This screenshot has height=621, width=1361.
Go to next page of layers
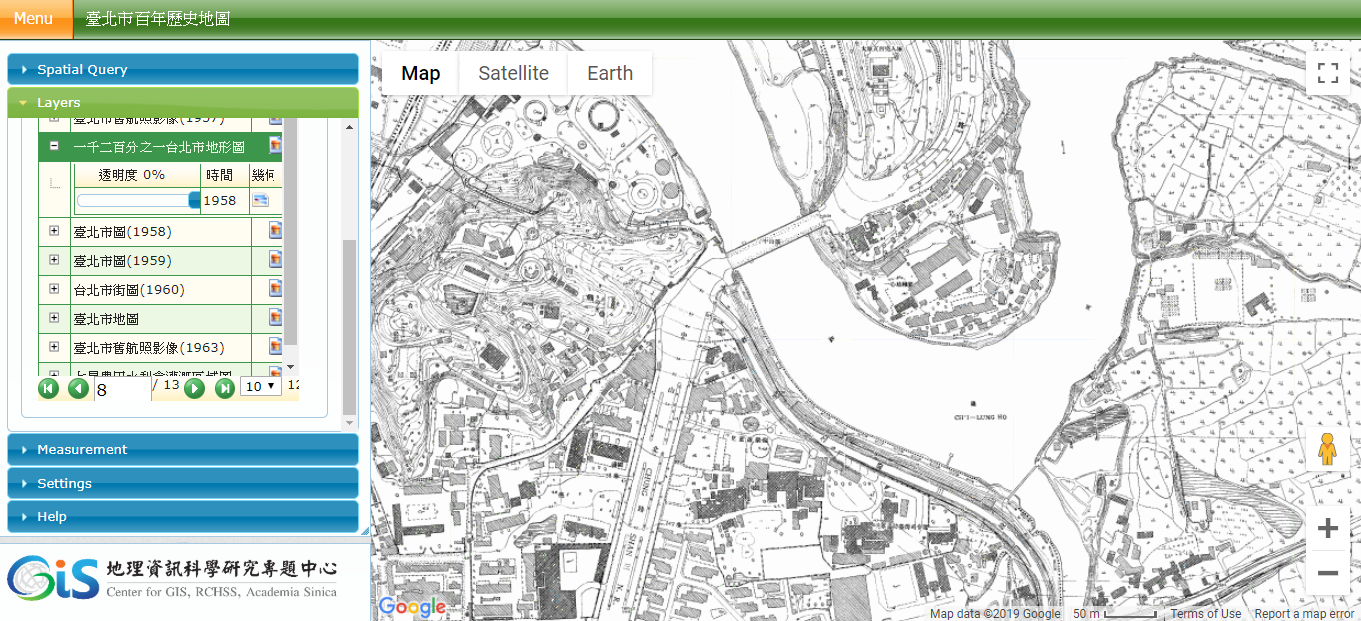195,388
